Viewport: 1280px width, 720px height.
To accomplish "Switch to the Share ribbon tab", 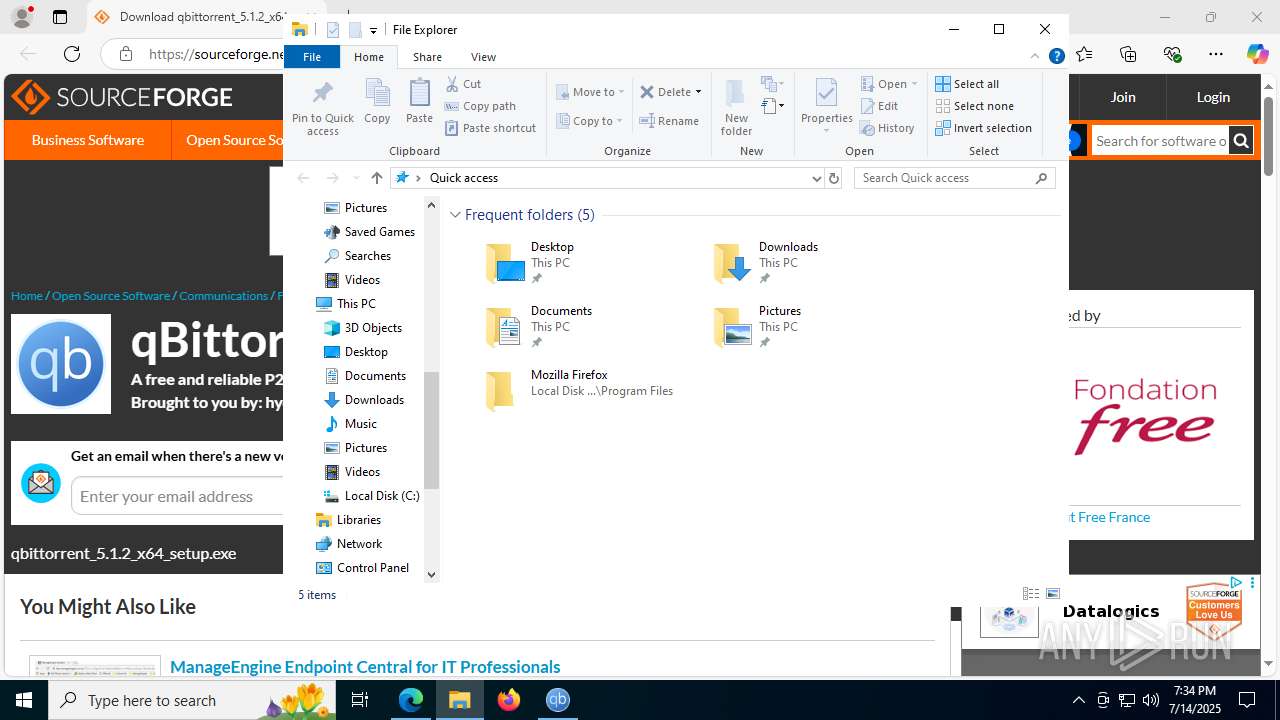I will [427, 57].
